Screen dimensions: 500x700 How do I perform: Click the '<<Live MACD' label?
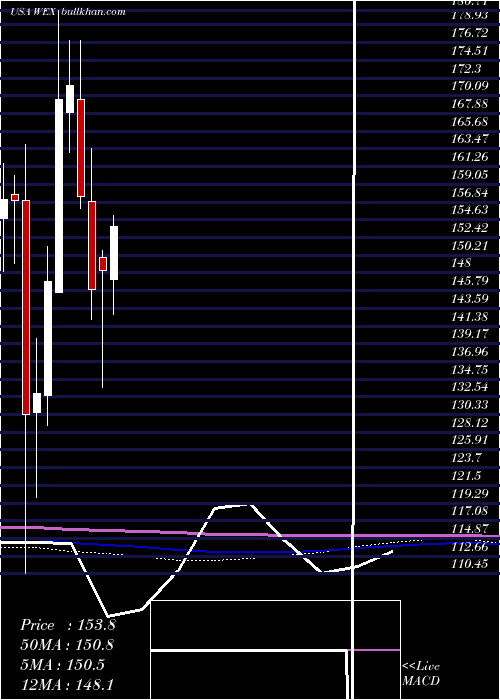click(x=421, y=673)
